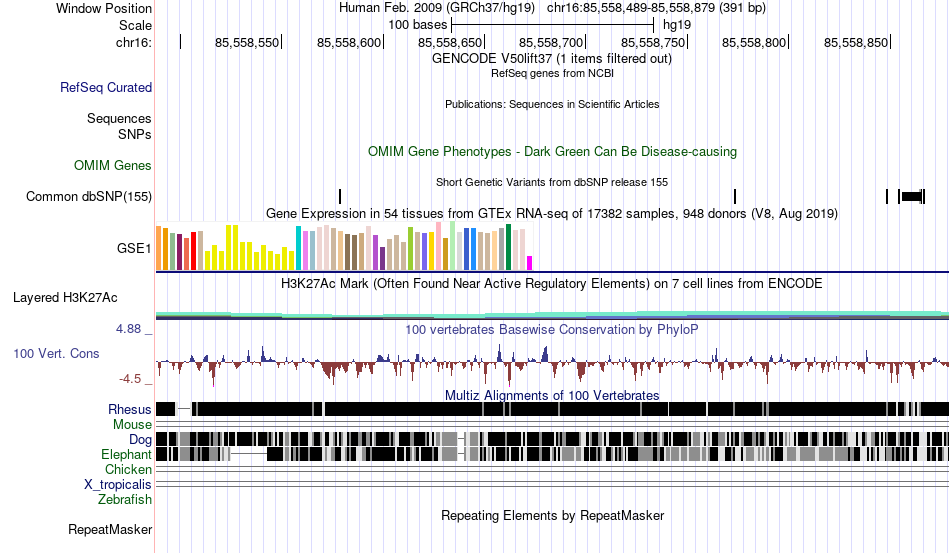Click the red GTEx expression bar

click(193, 251)
